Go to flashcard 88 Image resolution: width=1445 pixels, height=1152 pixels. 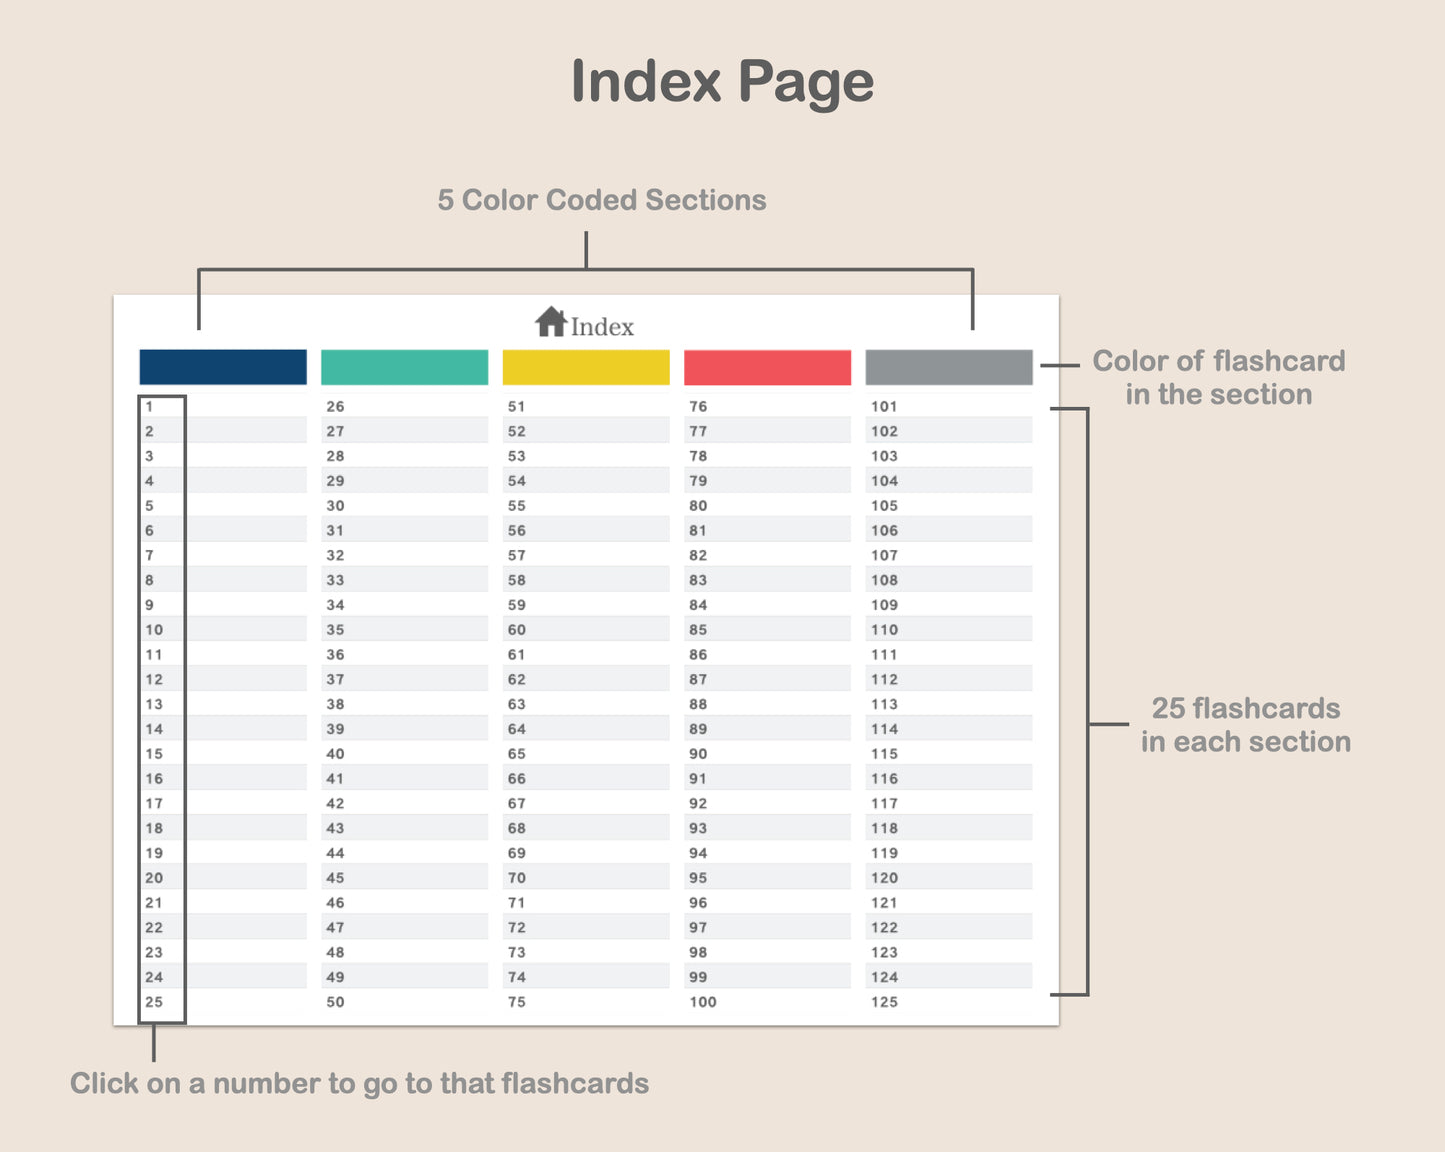tap(698, 704)
